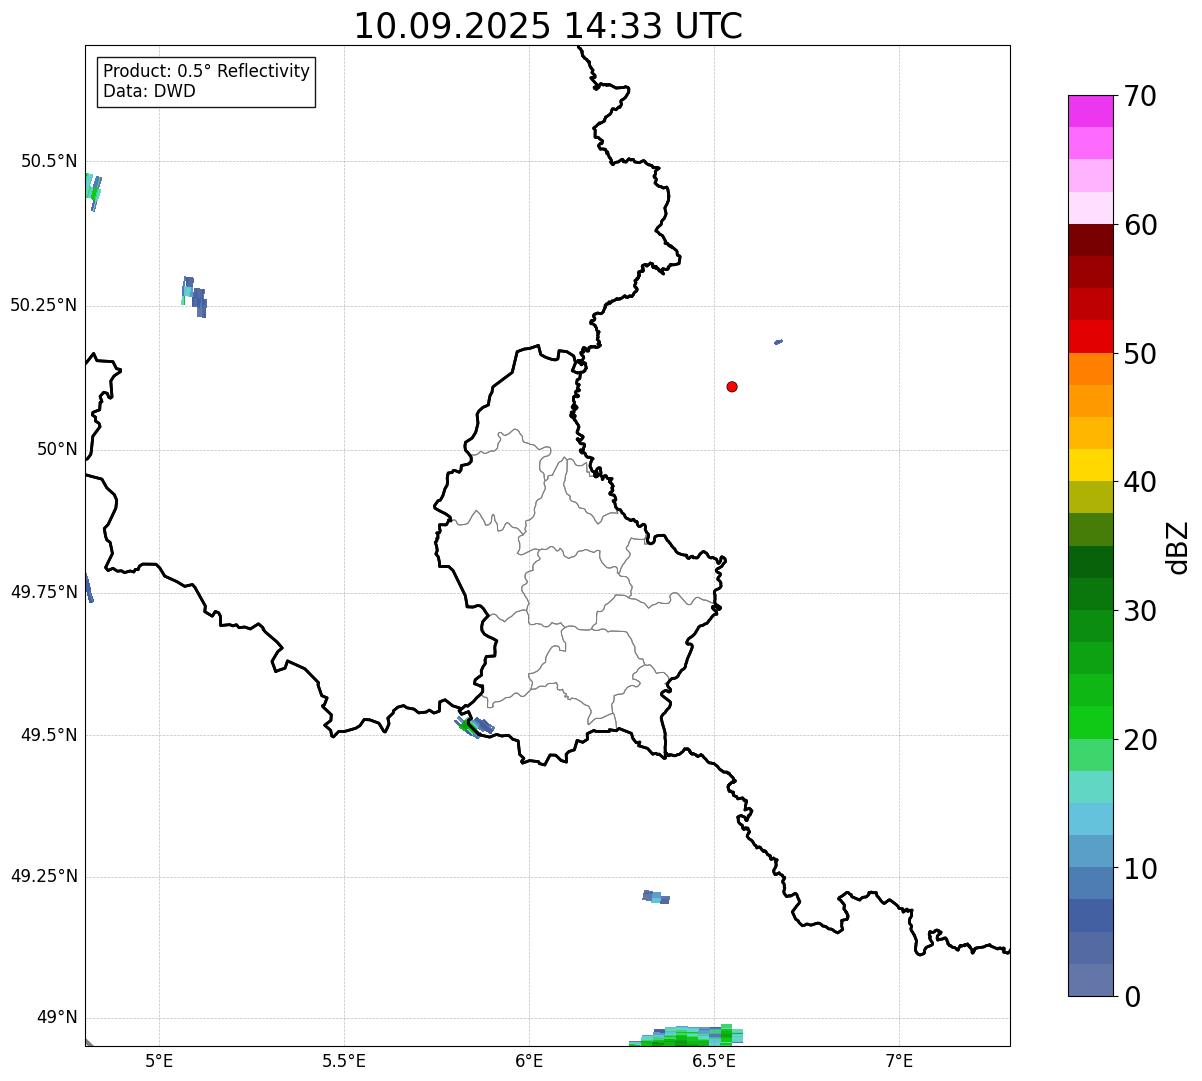Screen dimensions: 1202x1081
Task: Click the latitude label '49°N'
Action: [x=57, y=1018]
